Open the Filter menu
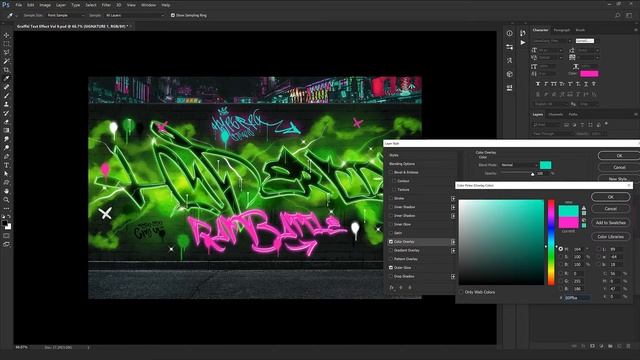Screen dimensions: 640x360 click(106, 5)
